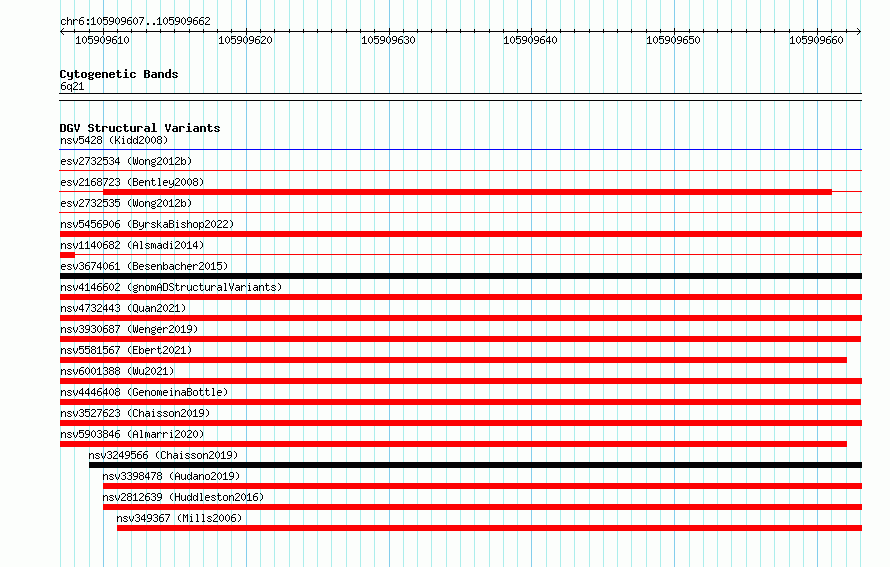The width and height of the screenshot is (890, 567).
Task: Click nsv6001388 (Wu2021) variant label
Action: pyautogui.click(x=117, y=371)
